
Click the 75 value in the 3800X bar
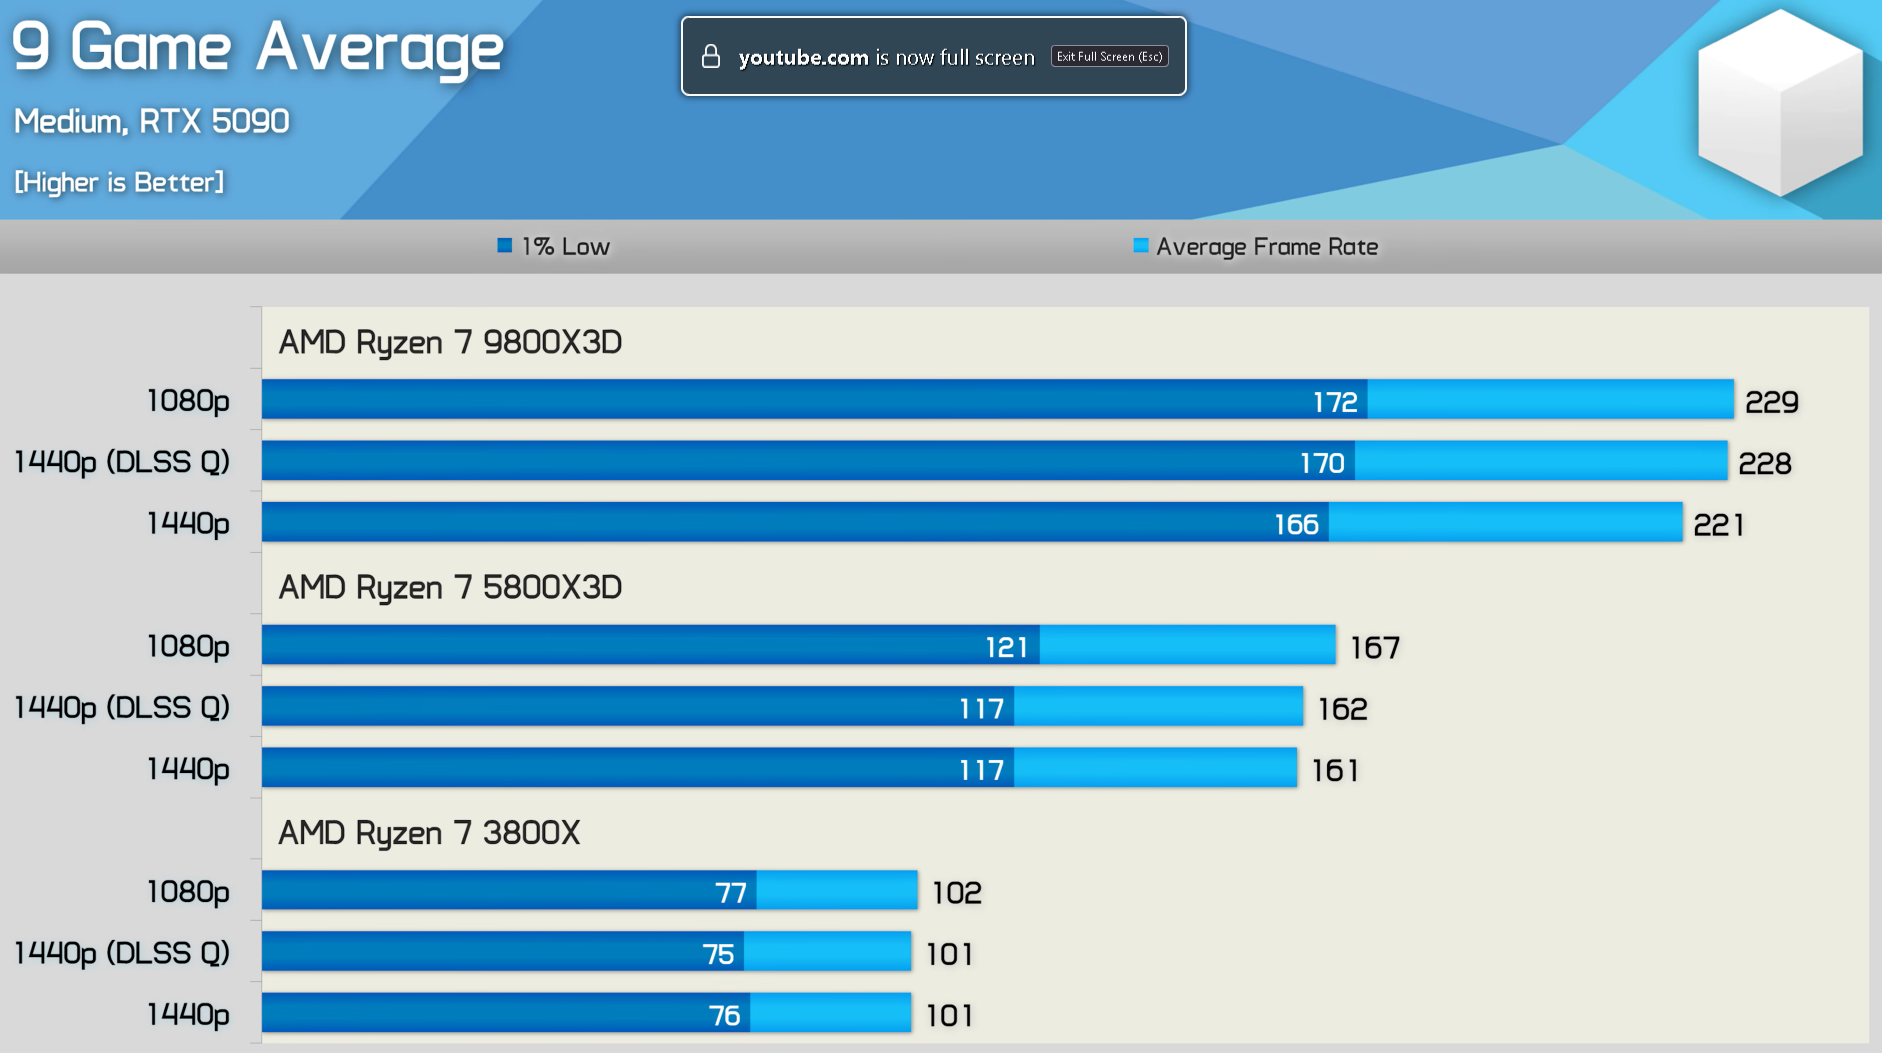(x=718, y=954)
